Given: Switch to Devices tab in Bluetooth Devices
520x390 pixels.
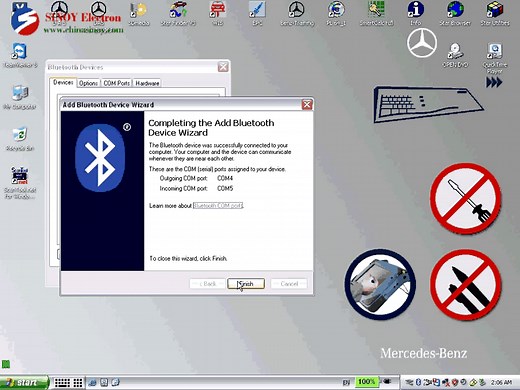Looking at the screenshot, I should 63,82.
